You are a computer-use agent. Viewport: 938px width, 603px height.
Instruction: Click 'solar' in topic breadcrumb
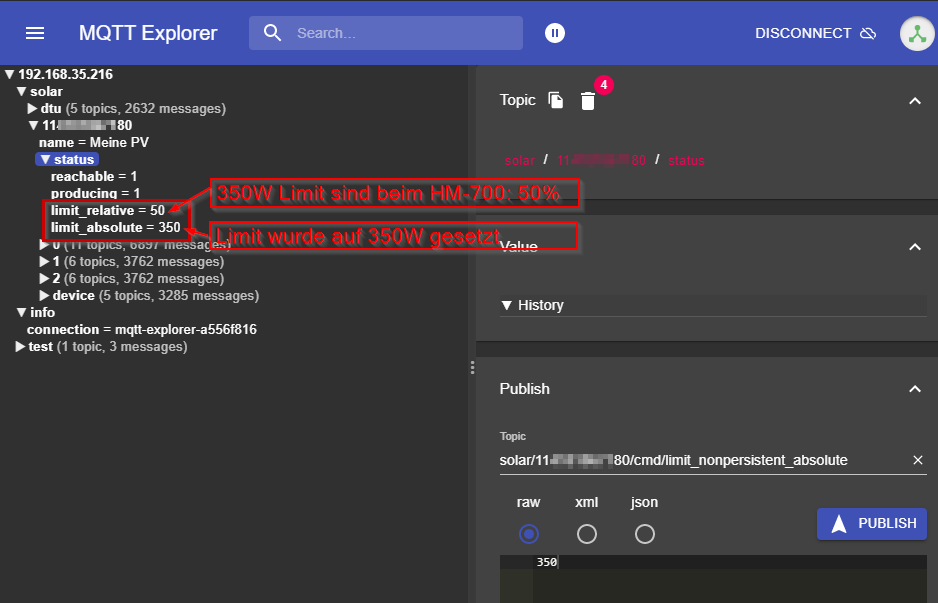[x=520, y=160]
